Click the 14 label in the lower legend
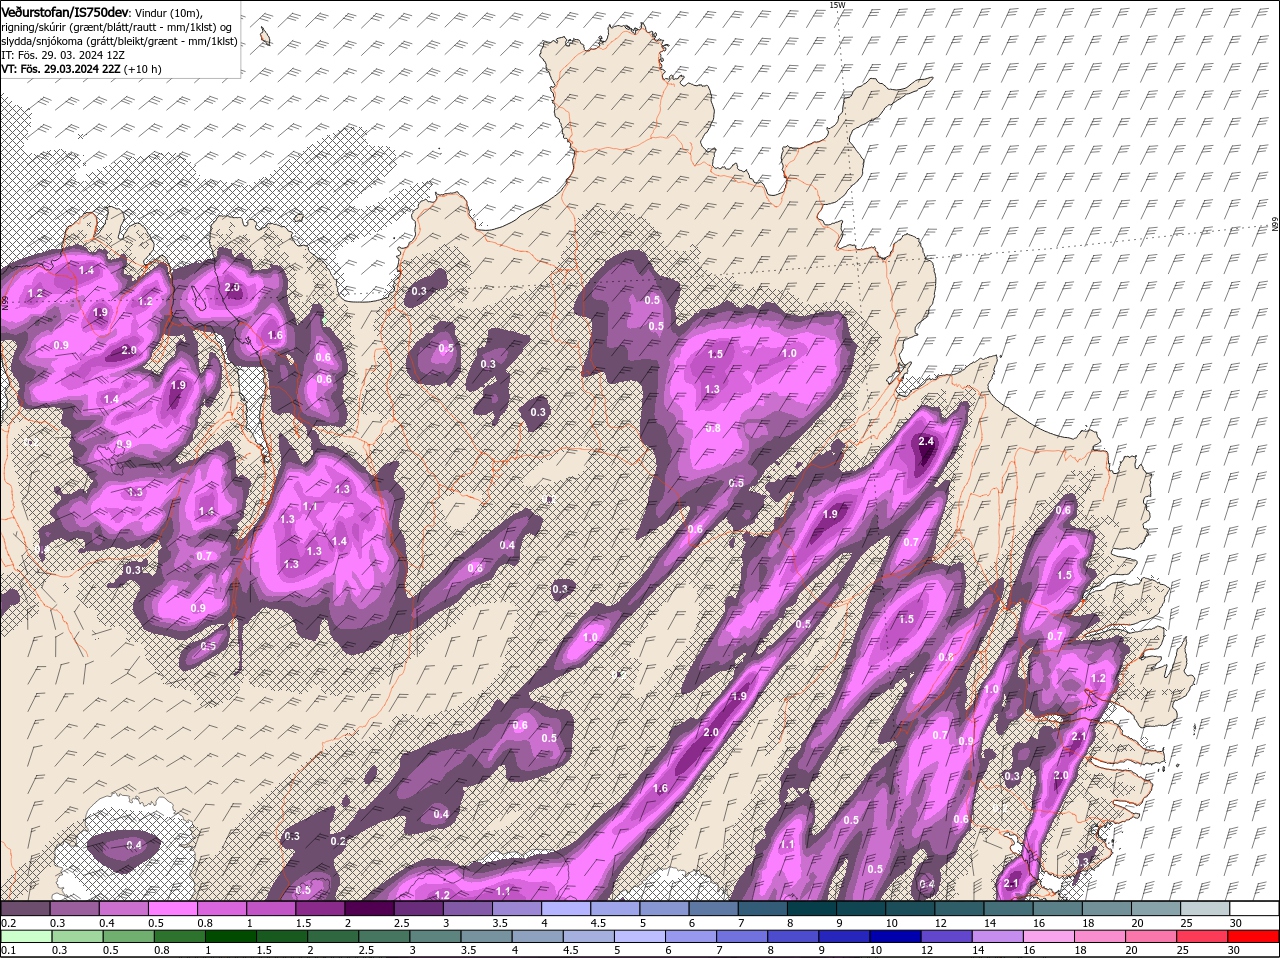Image resolution: width=1280 pixels, height=958 pixels. [976, 950]
